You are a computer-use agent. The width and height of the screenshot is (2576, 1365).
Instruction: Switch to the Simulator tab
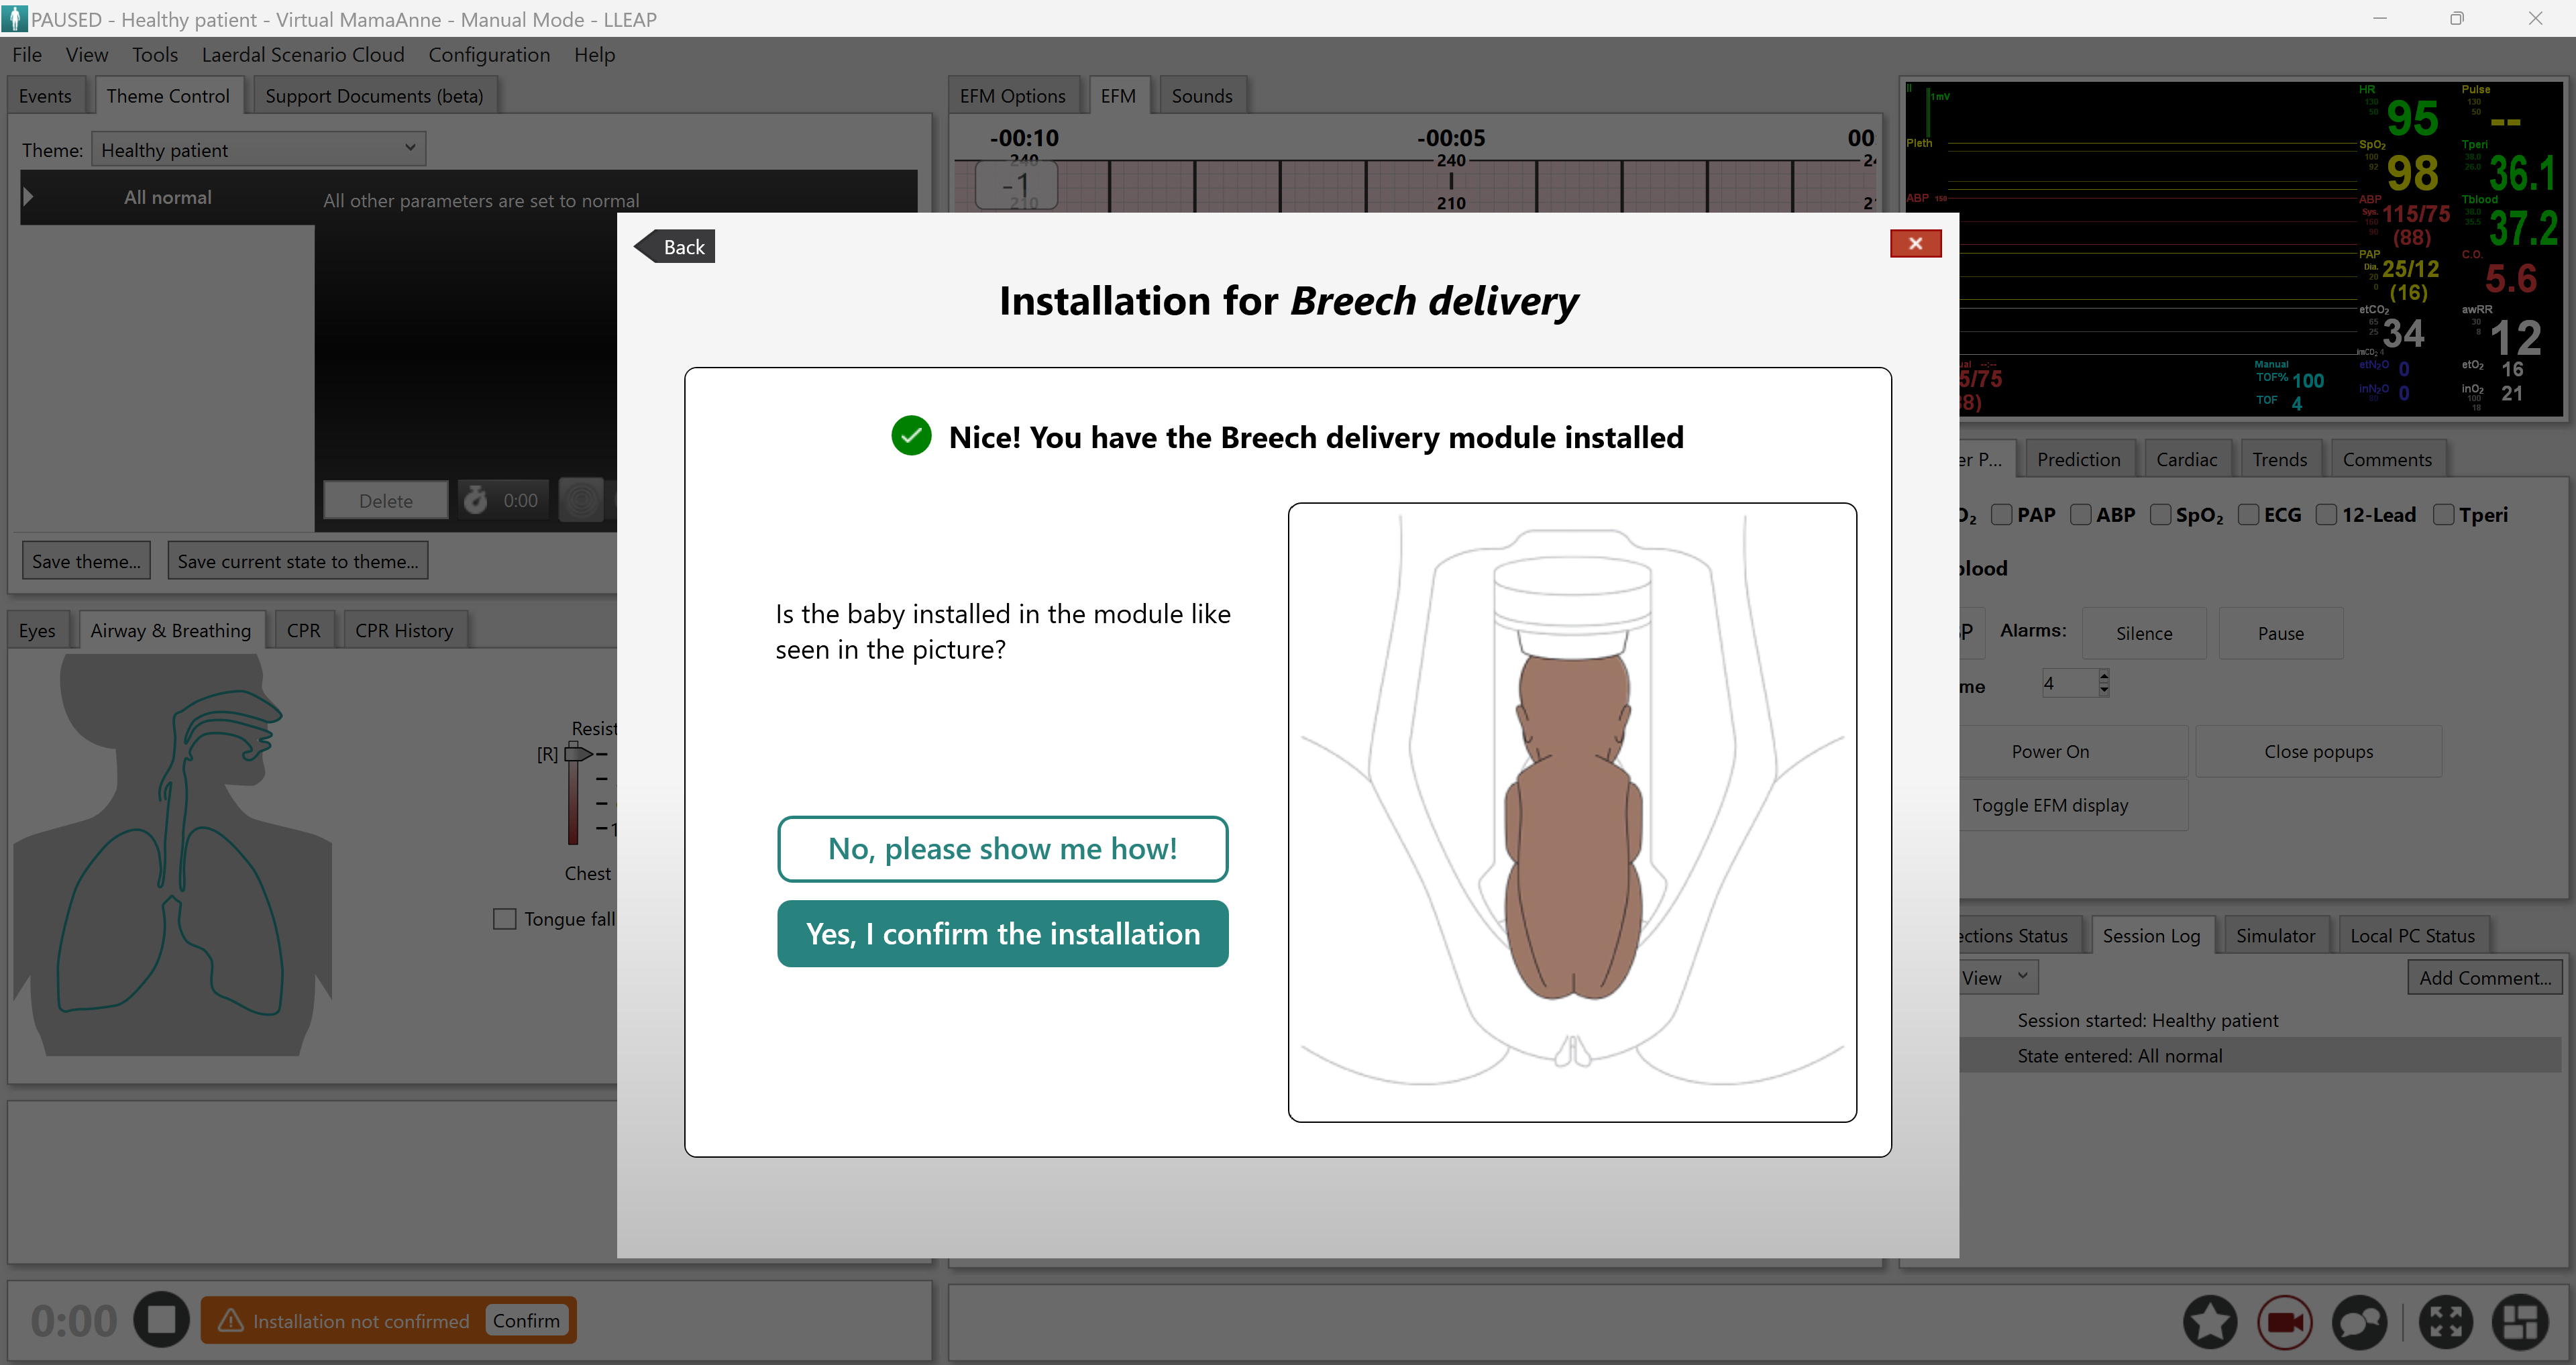tap(2276, 935)
